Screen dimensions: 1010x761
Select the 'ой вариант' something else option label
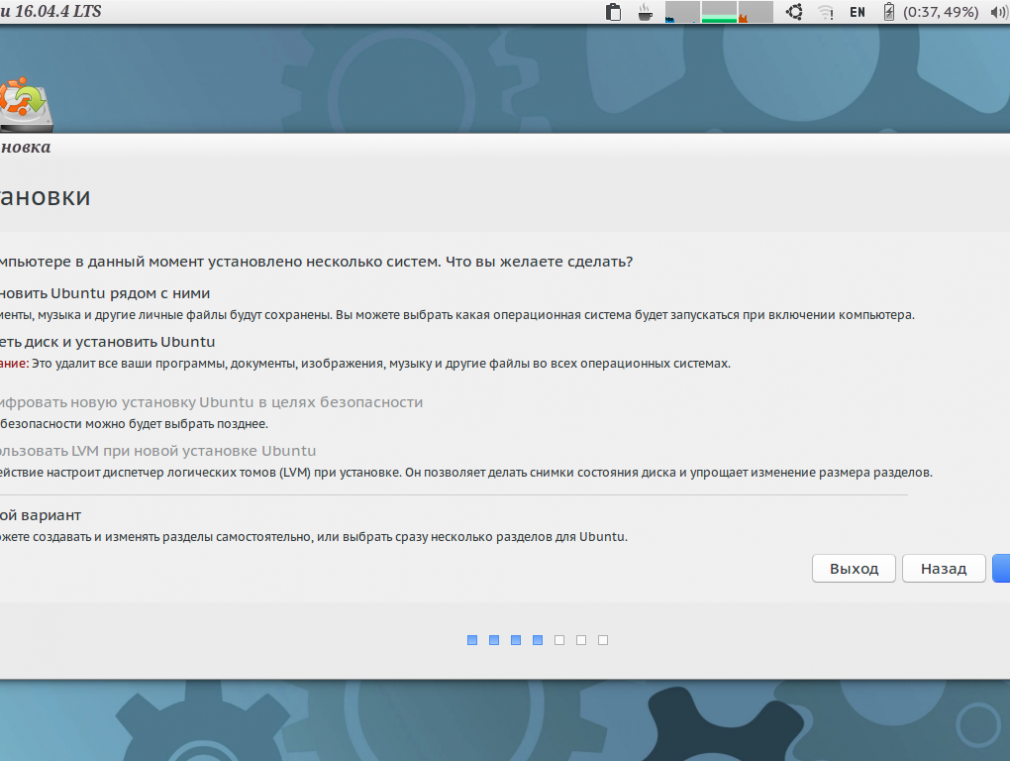pos(41,515)
